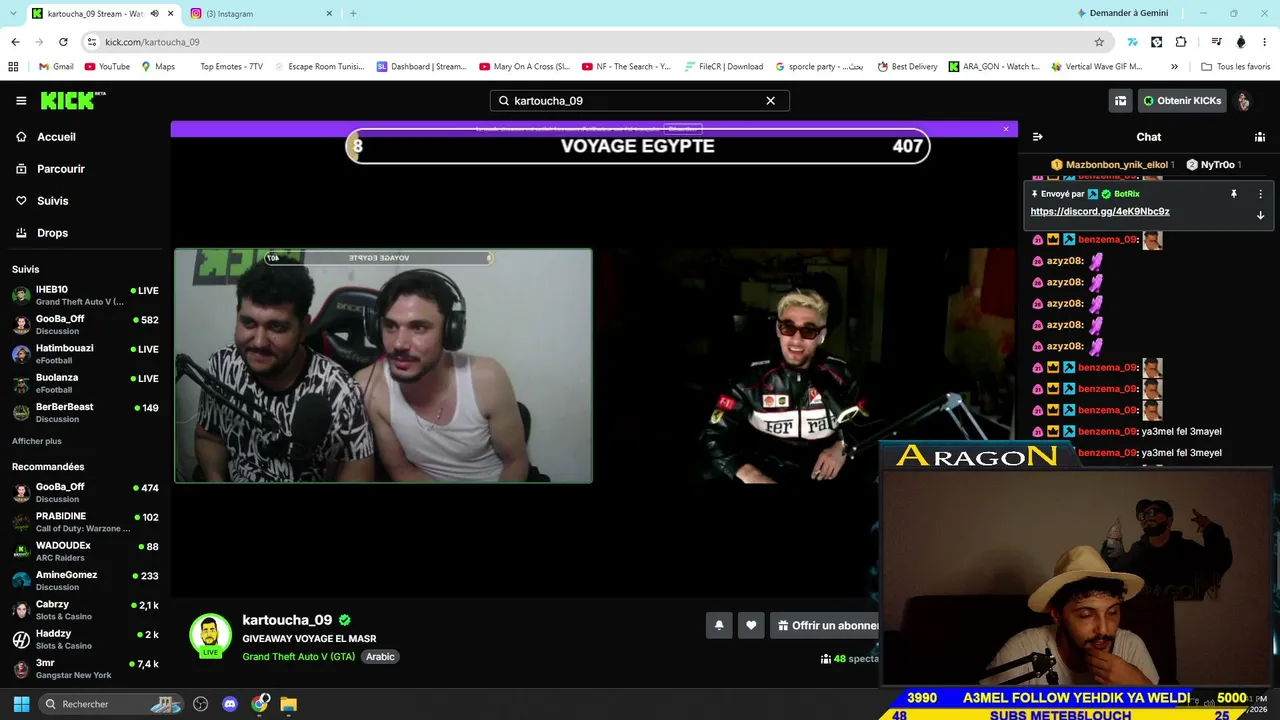Open followed channel BerBerBeast

(x=85, y=412)
